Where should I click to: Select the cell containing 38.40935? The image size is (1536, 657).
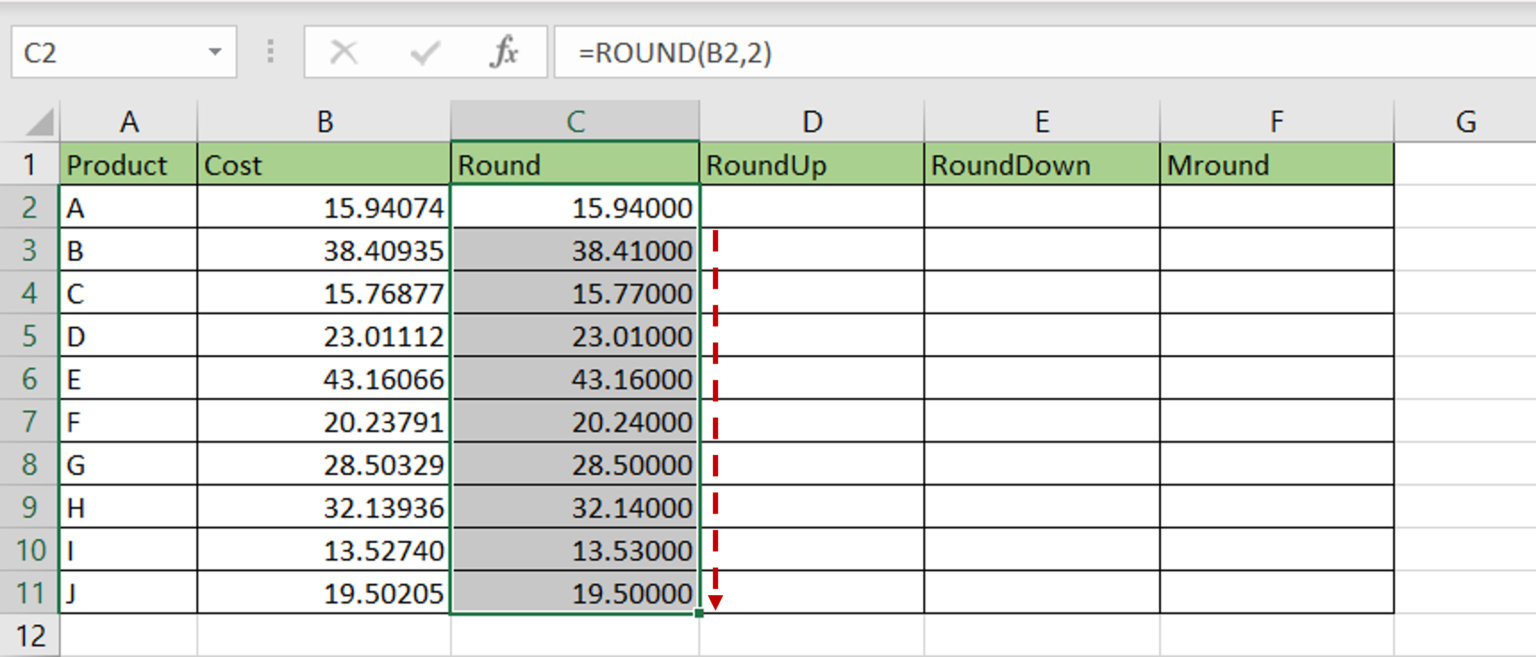324,250
